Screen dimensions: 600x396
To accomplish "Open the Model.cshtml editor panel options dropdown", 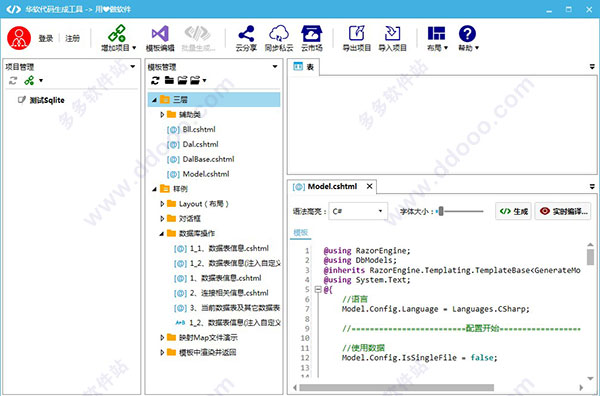I will point(592,187).
